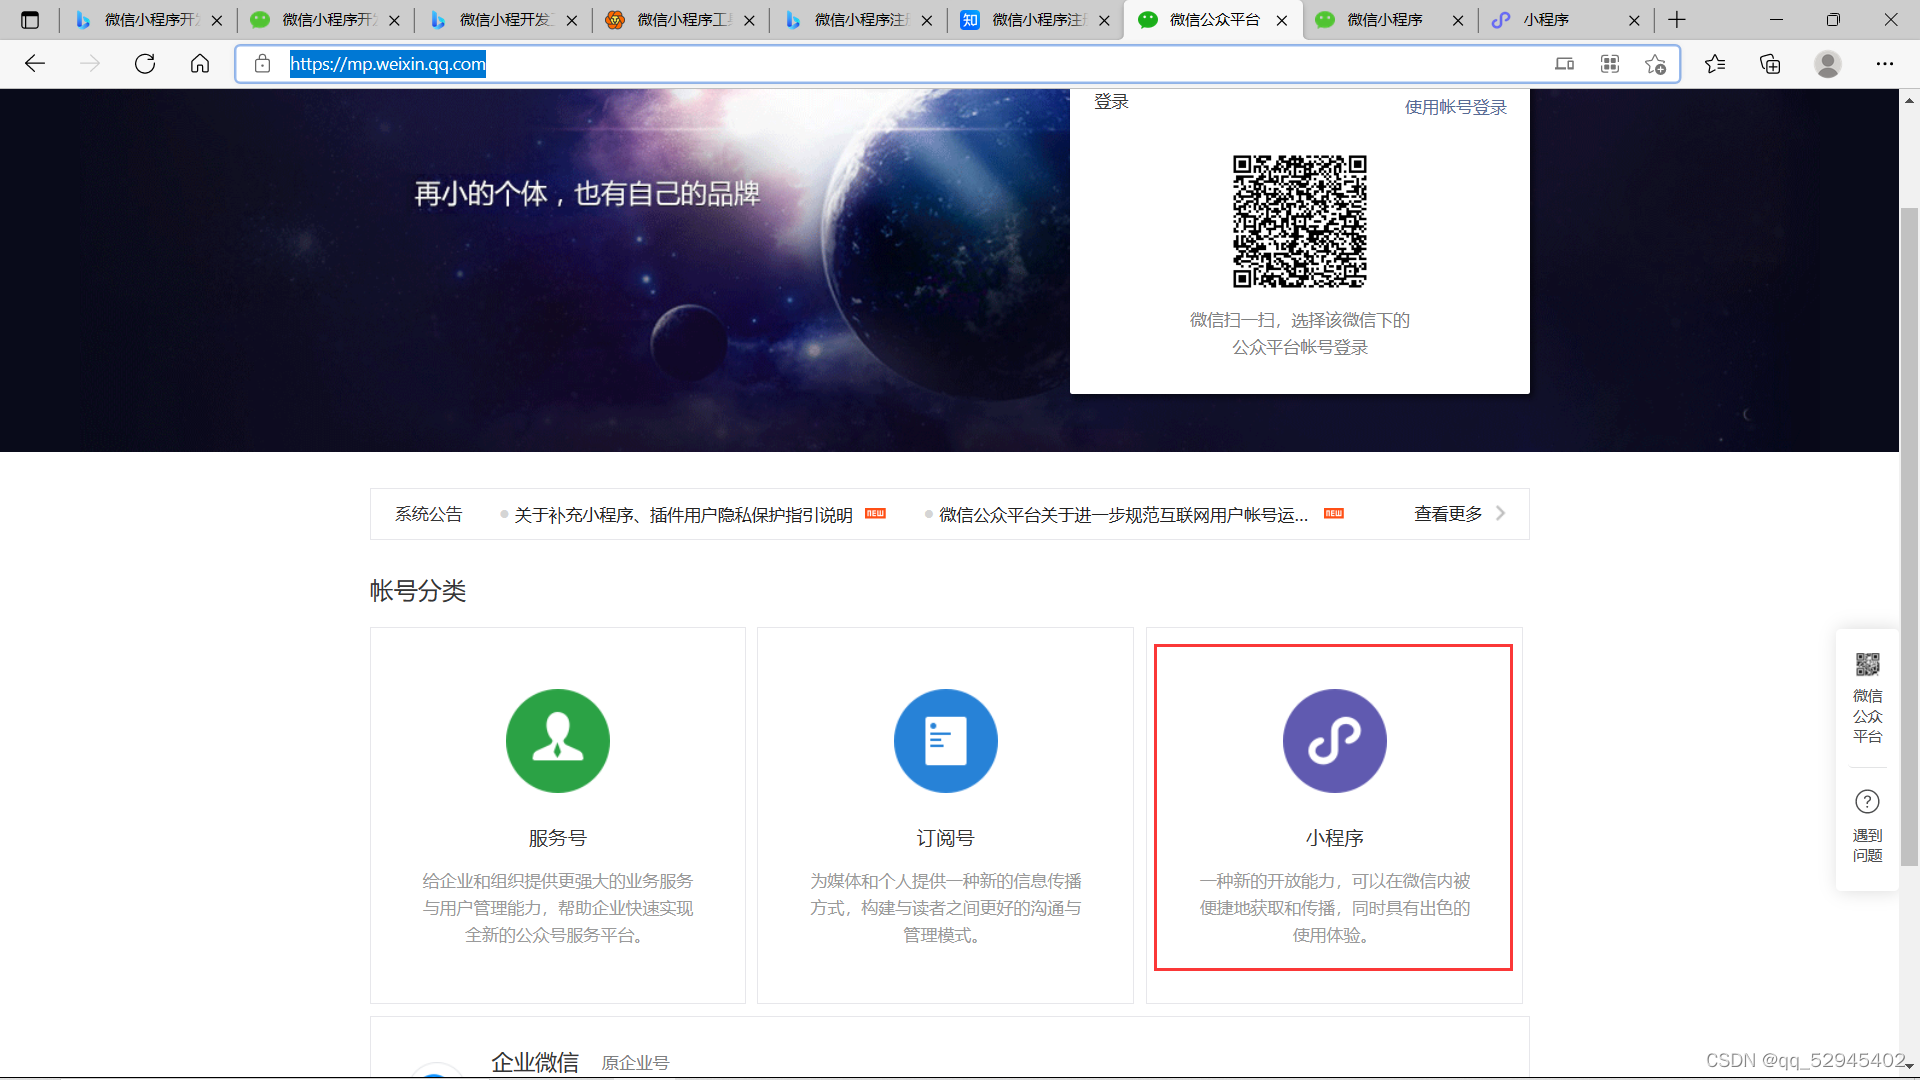The image size is (1920, 1080).
Task: Open the tab actions menu icon
Action: pyautogui.click(x=30, y=20)
